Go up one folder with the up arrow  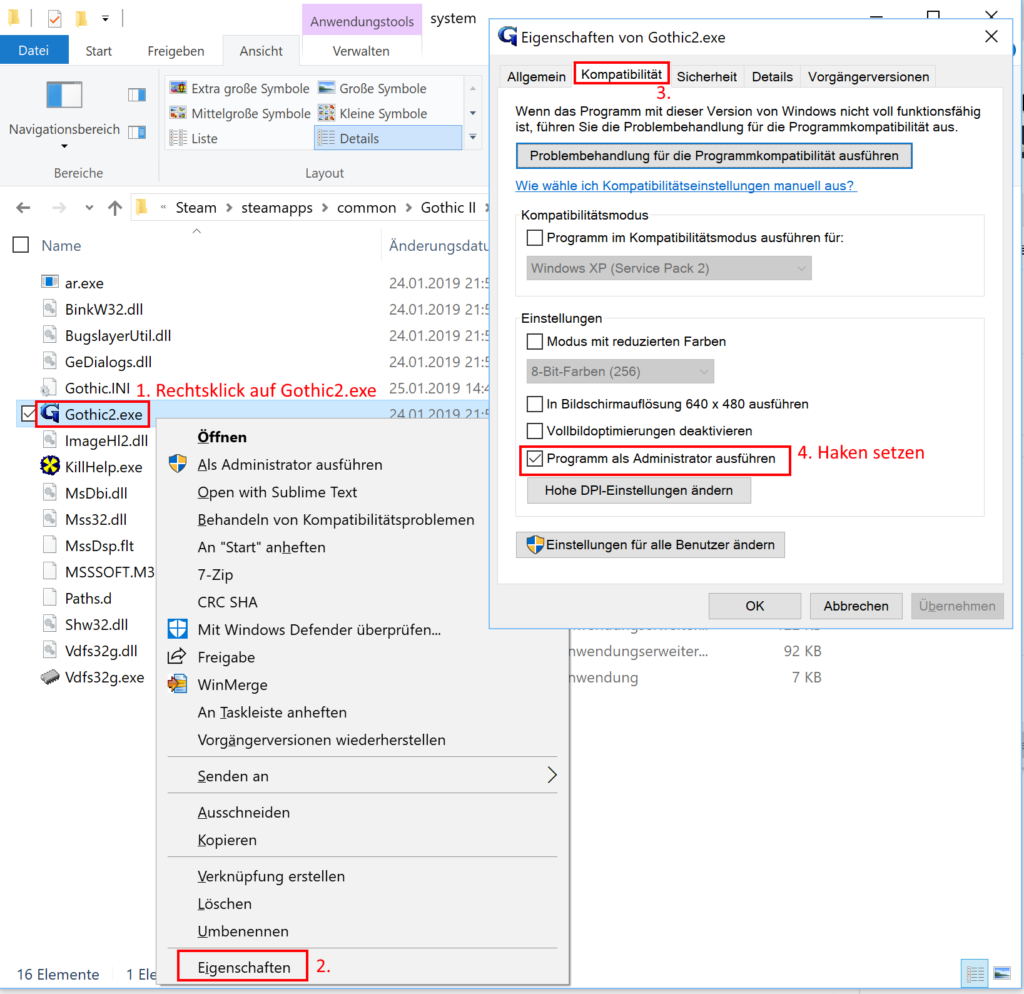[115, 208]
